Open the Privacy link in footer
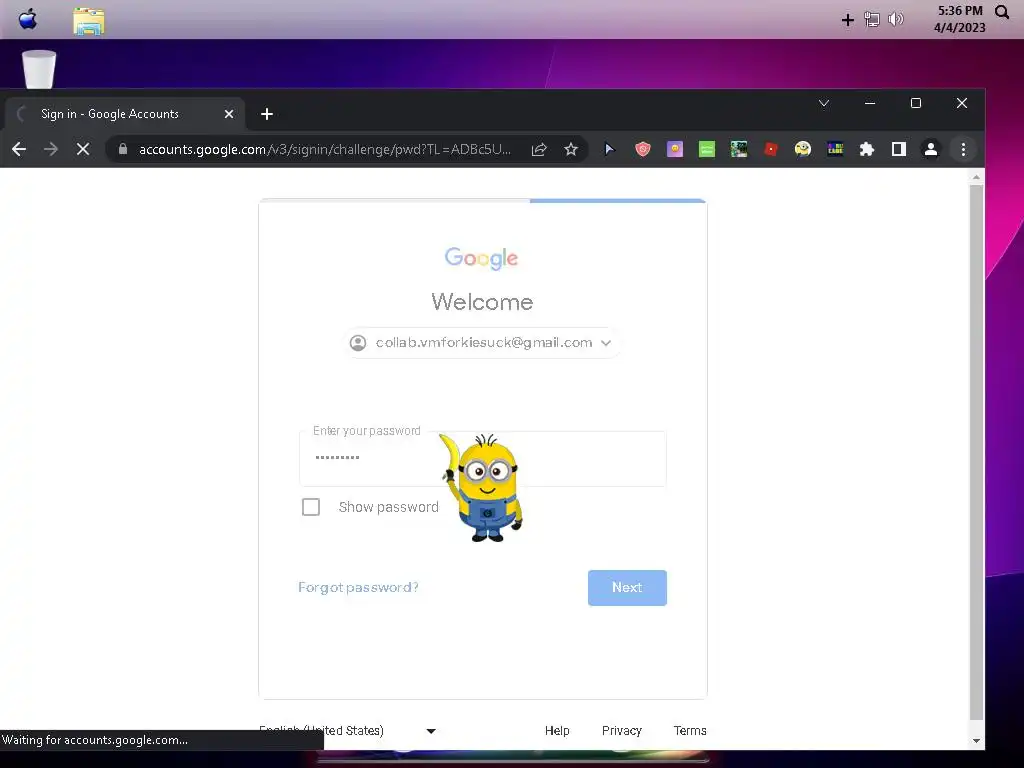Image resolution: width=1024 pixels, height=768 pixels. coord(622,731)
